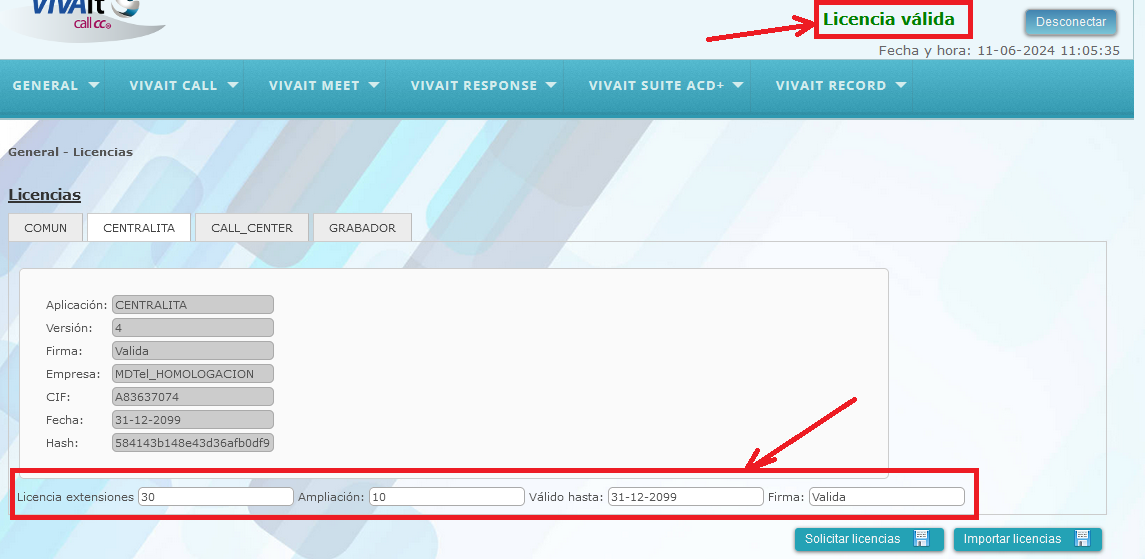
Task: Click the Hash field value
Action: coord(193,443)
